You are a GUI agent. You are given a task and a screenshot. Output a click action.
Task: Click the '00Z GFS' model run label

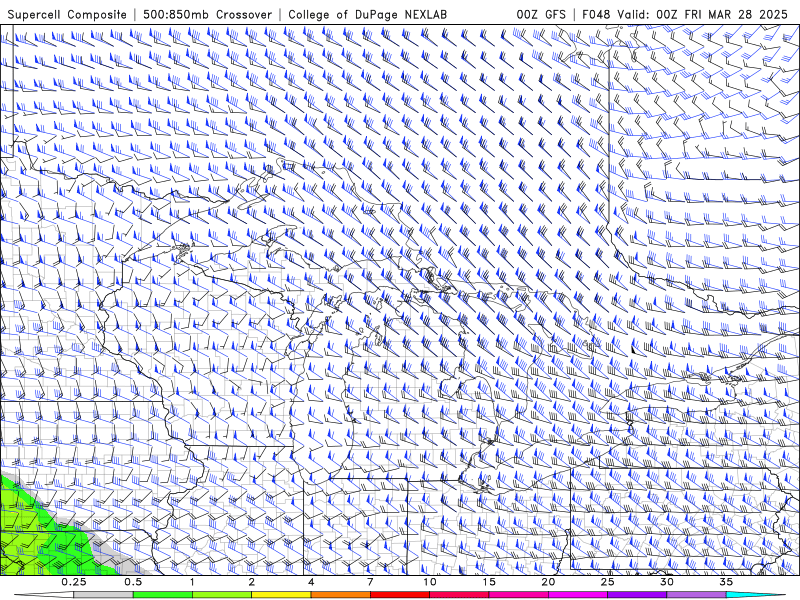pyautogui.click(x=541, y=15)
